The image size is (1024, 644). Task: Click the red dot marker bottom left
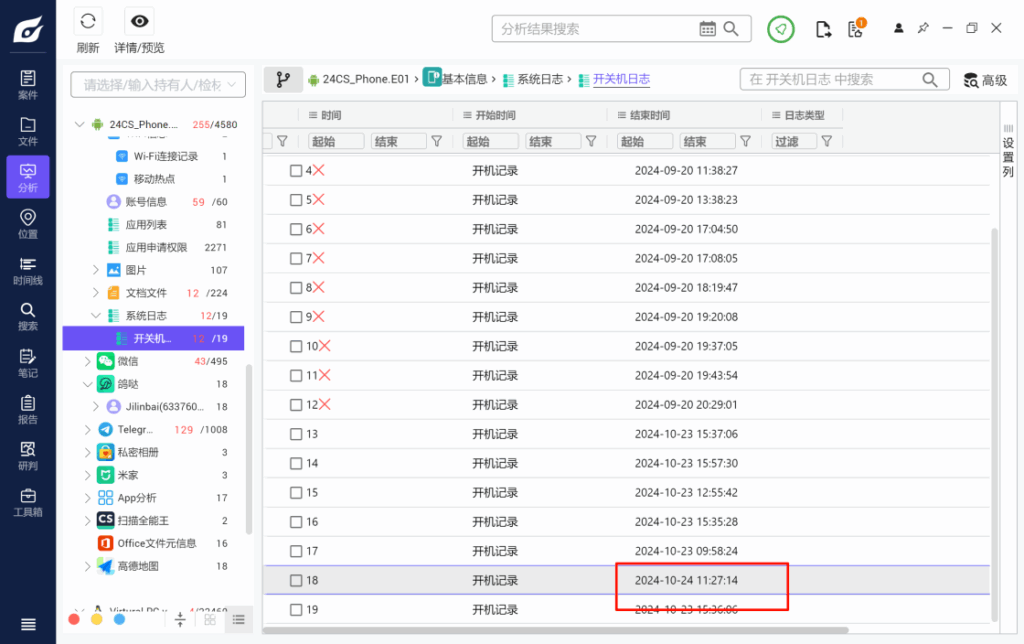(x=72, y=619)
